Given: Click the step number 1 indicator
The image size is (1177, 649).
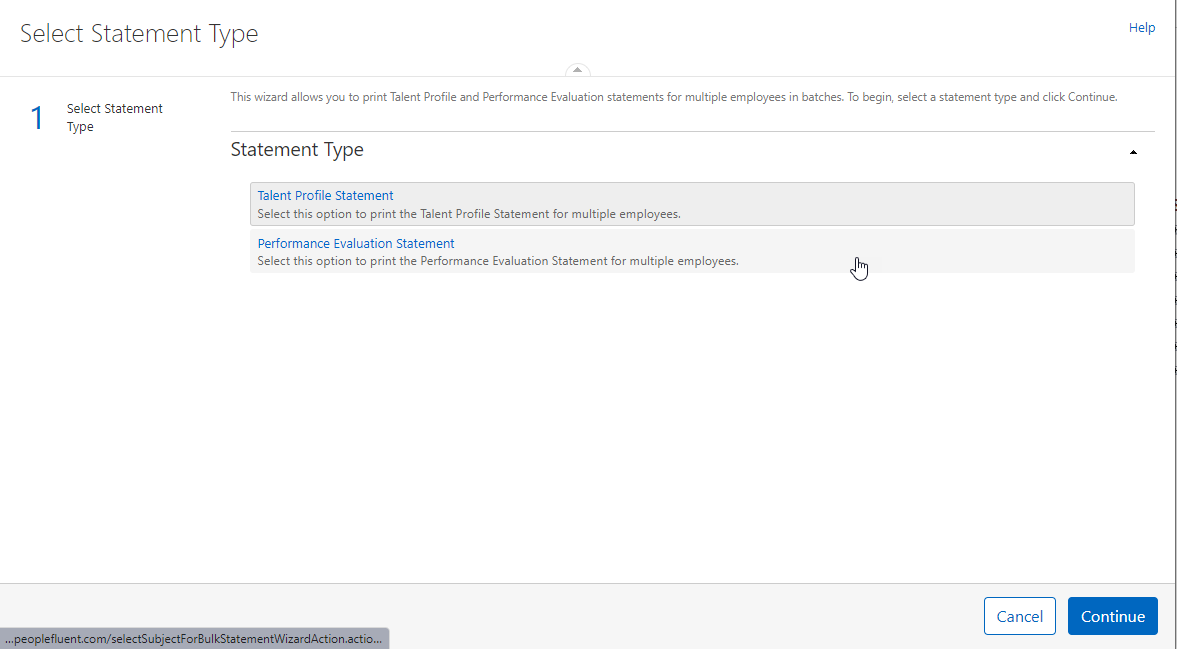Looking at the screenshot, I should 37,117.
